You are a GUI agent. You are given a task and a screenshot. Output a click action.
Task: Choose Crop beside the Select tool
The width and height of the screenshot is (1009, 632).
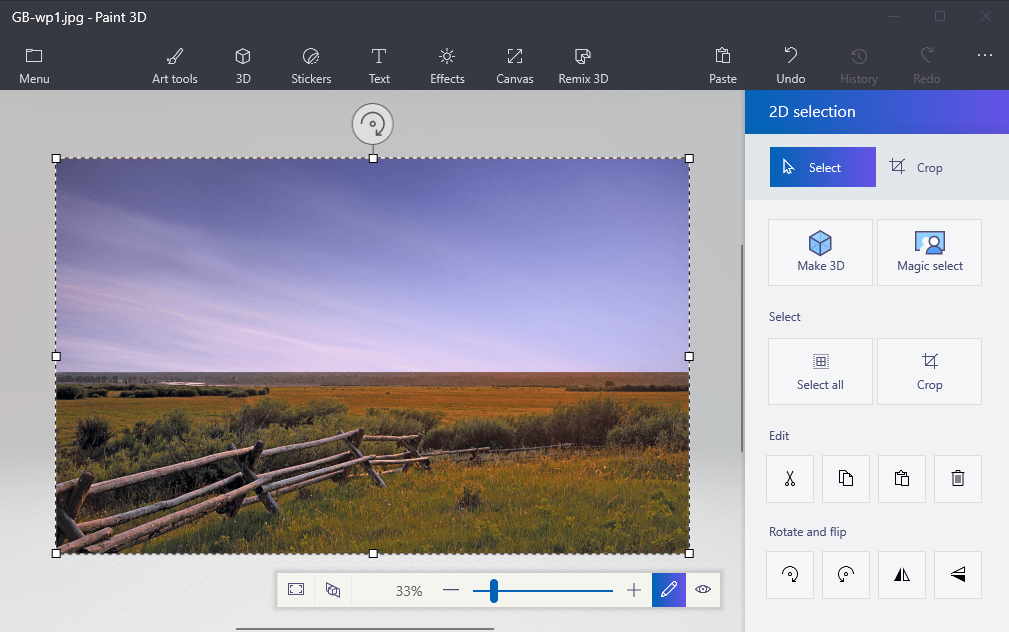click(x=916, y=167)
